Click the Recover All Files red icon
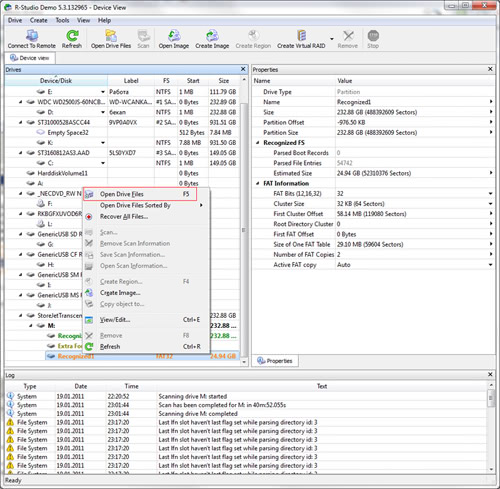Viewport: 500px width, 489px height. pyautogui.click(x=89, y=217)
